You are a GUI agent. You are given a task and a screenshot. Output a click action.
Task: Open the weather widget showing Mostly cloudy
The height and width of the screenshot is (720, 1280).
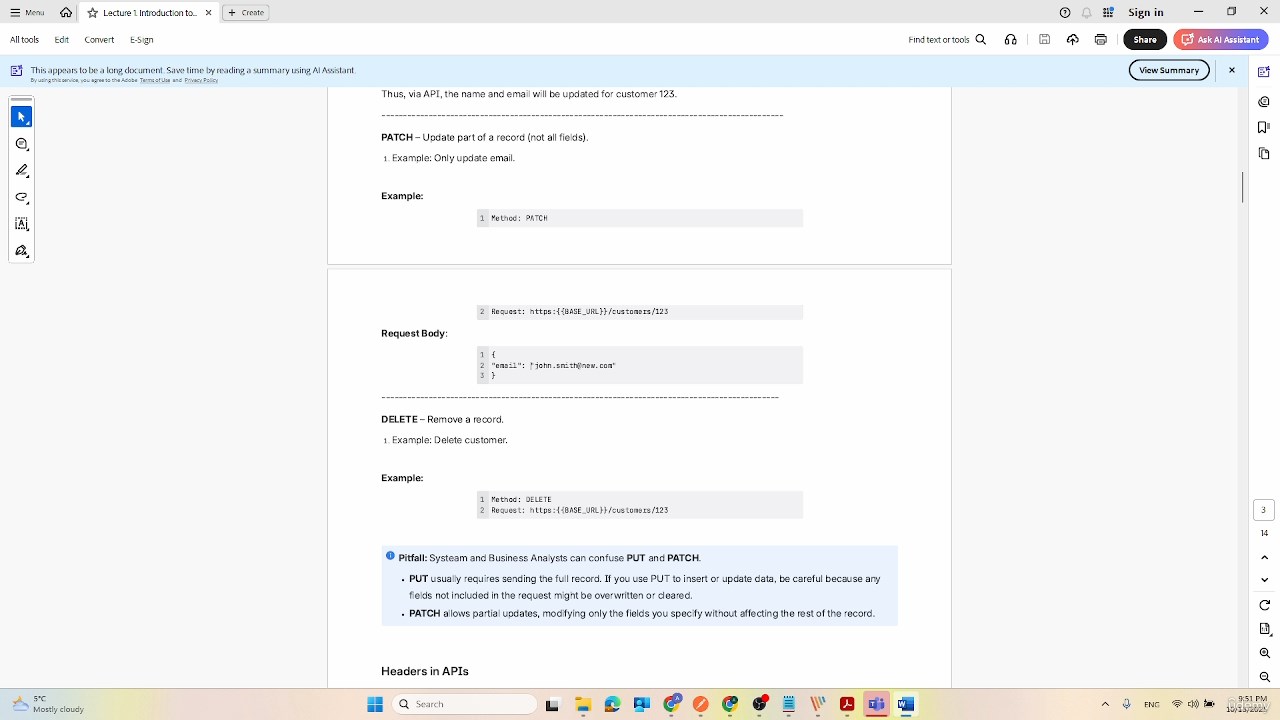48,704
